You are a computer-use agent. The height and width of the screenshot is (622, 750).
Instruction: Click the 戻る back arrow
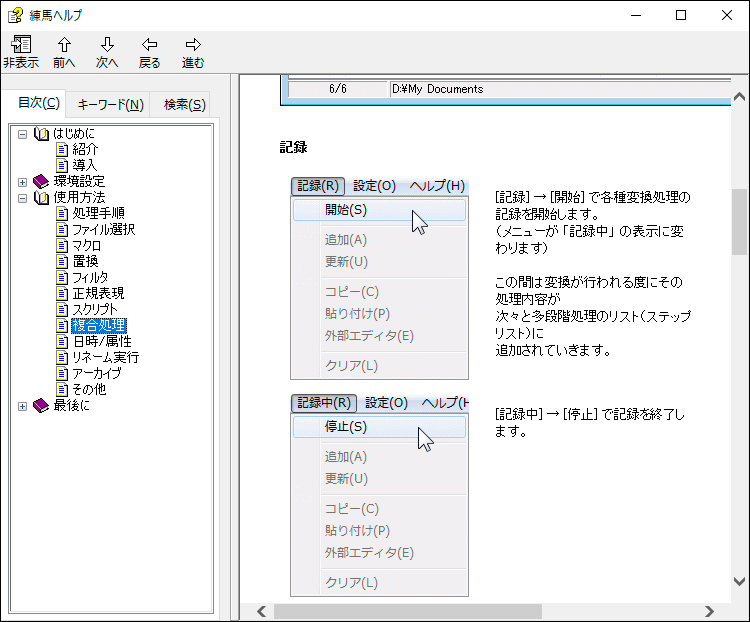(x=150, y=52)
